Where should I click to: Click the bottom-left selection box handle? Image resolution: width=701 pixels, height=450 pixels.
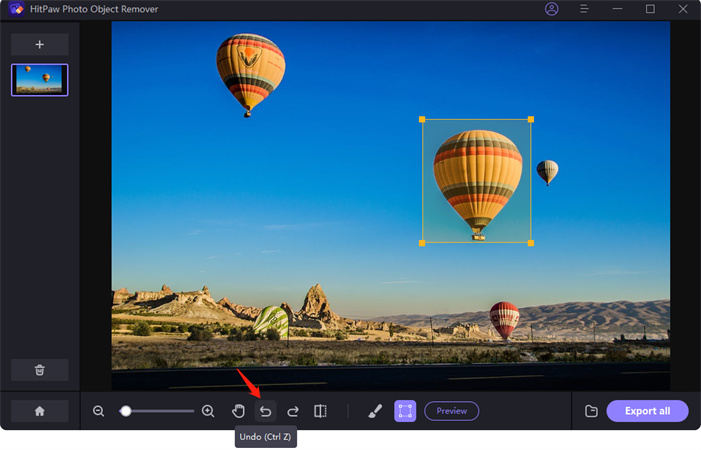tap(422, 243)
